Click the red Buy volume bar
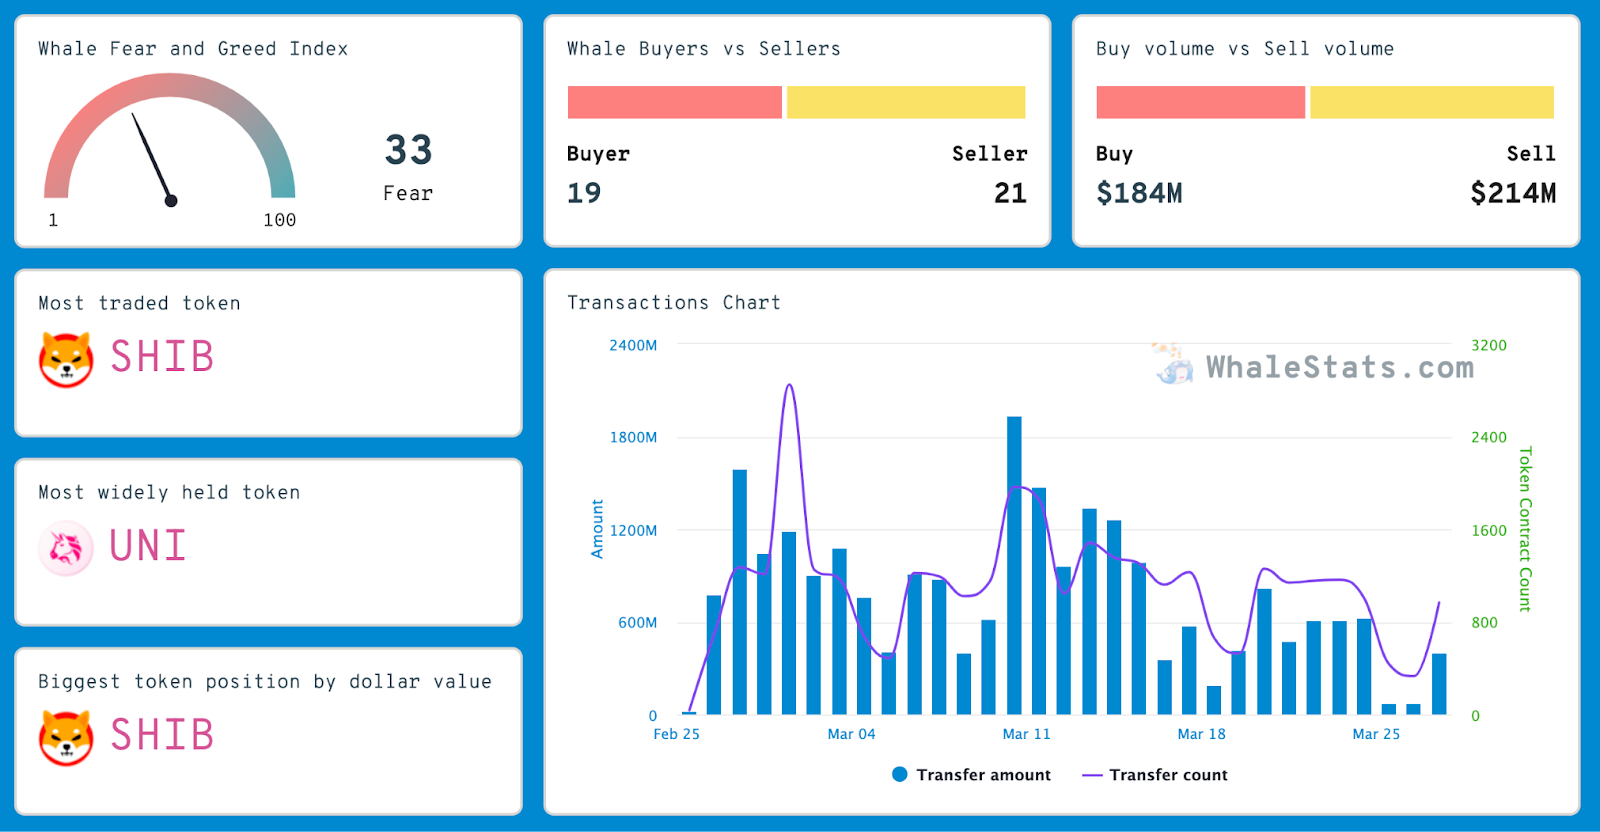The height and width of the screenshot is (832, 1600). [x=1200, y=102]
